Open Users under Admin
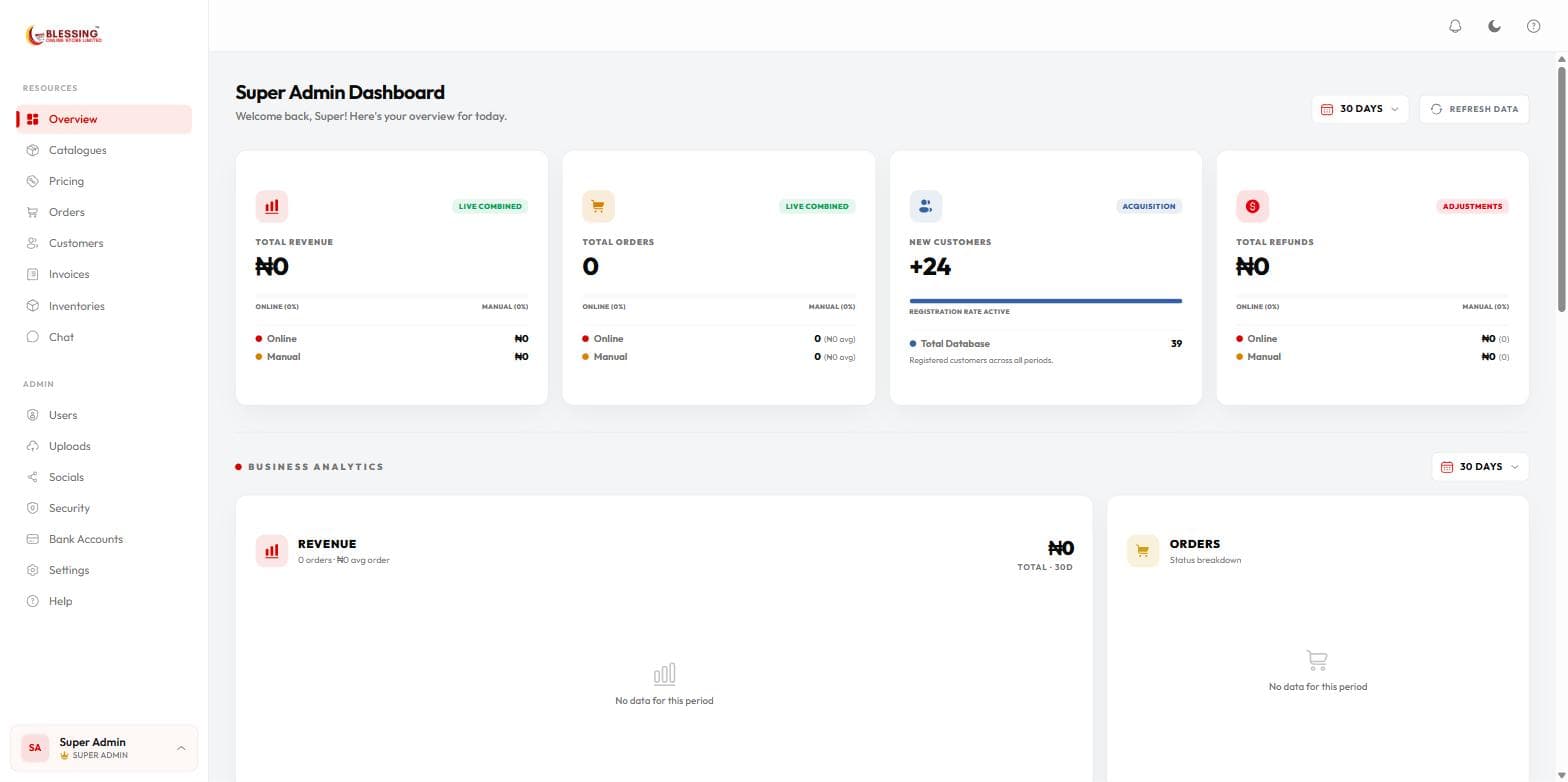 (x=104, y=415)
